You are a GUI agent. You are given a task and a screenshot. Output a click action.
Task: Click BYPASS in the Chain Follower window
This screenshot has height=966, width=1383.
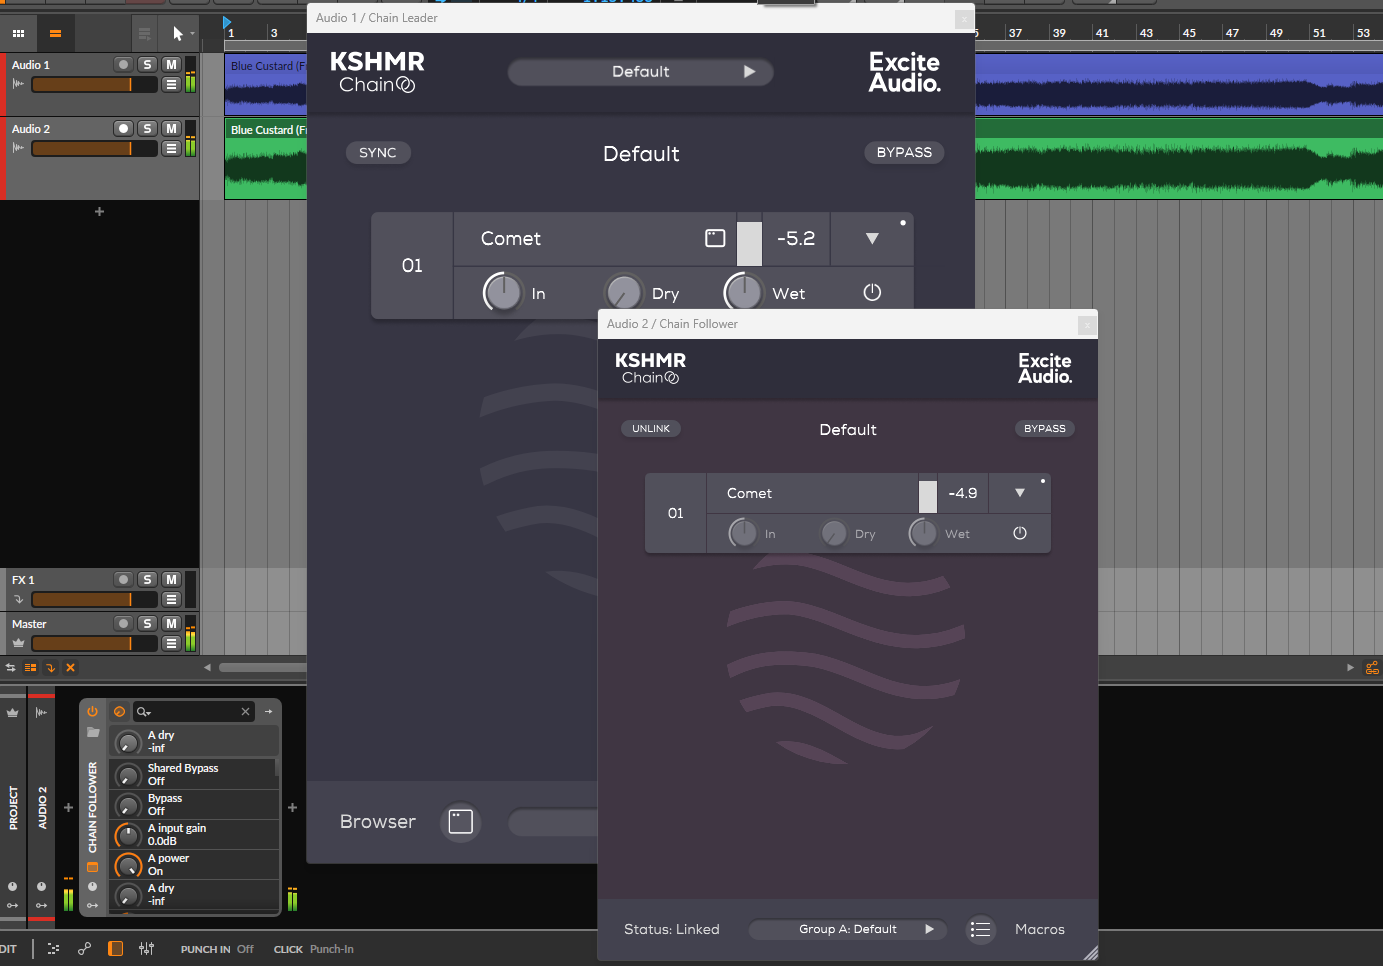point(1045,428)
